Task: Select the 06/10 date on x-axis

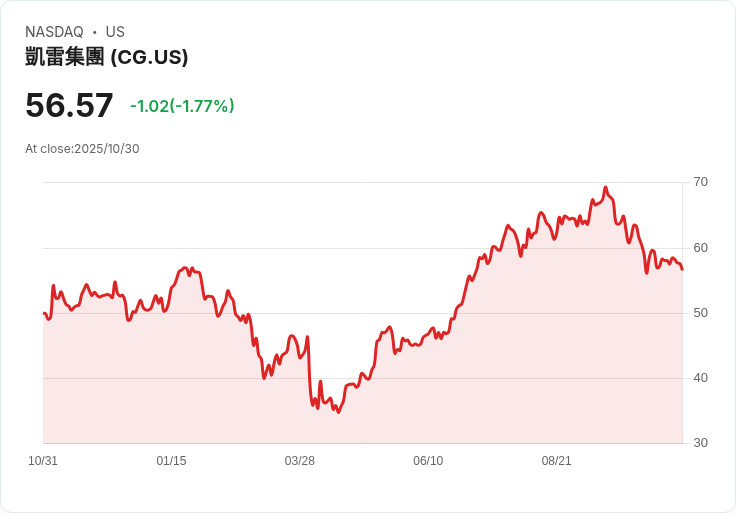Action: coord(428,461)
